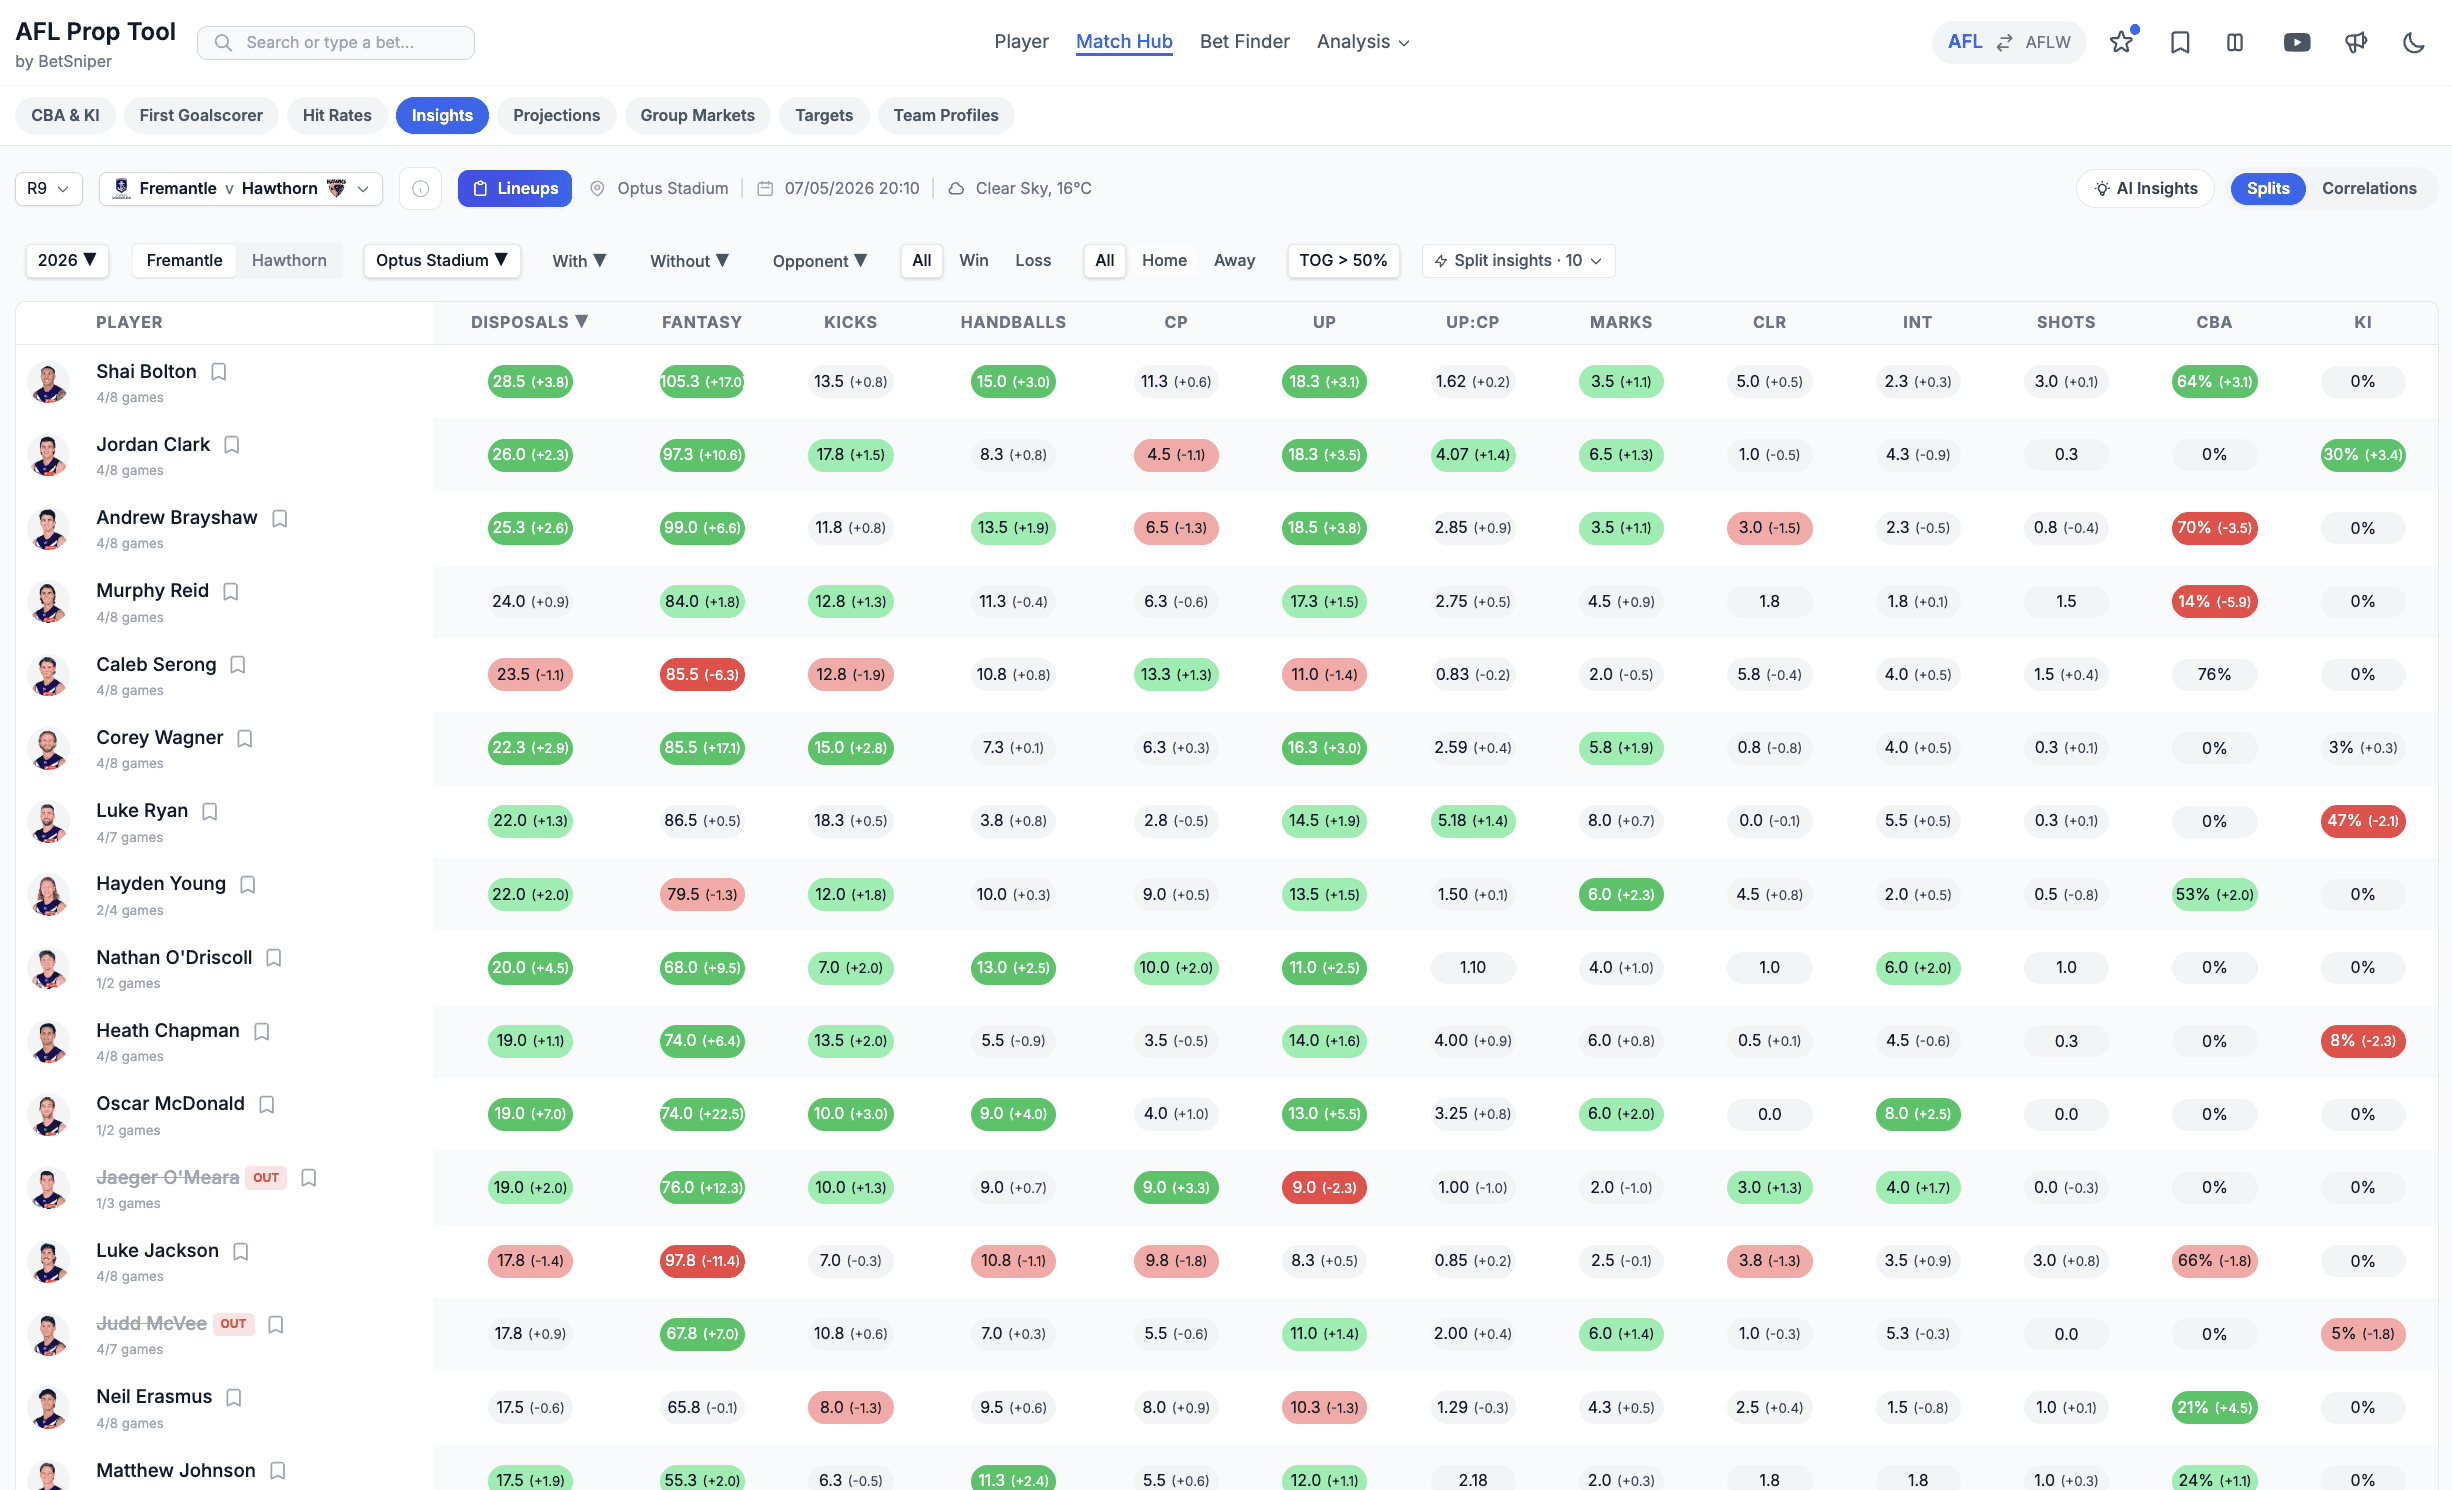
Task: Open saved bookmarks icon in header
Action: (2180, 42)
